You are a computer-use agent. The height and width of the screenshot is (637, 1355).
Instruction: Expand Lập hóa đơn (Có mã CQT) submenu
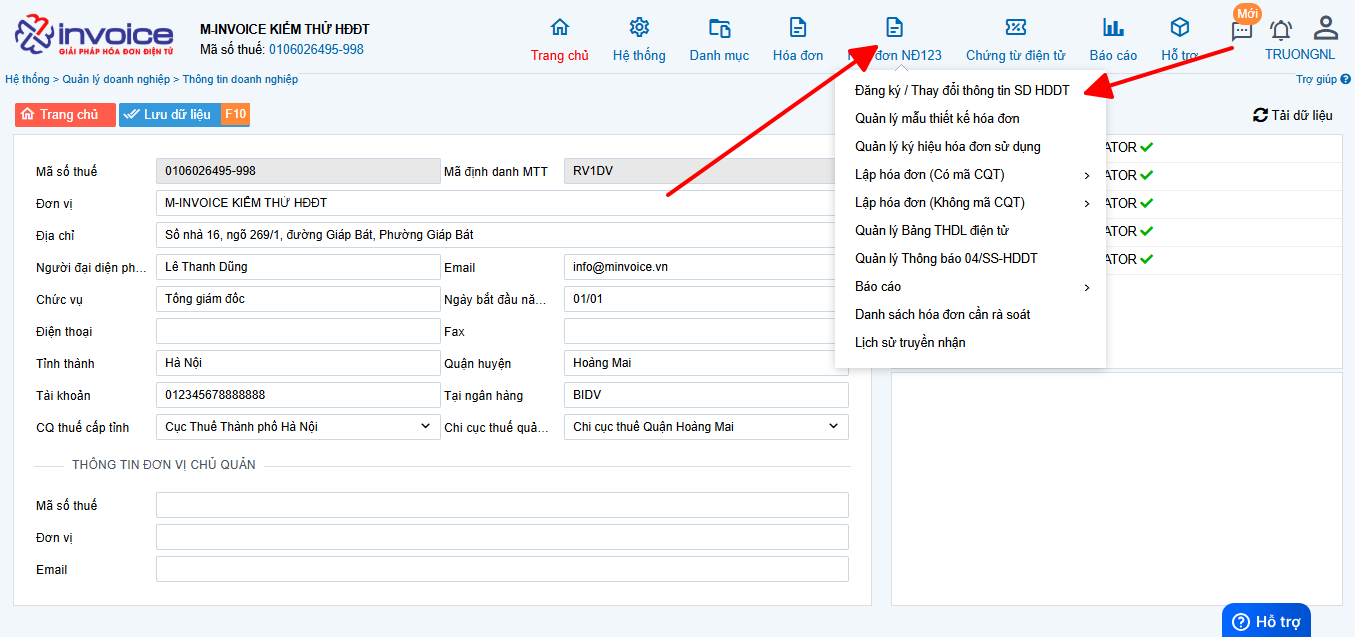(970, 175)
